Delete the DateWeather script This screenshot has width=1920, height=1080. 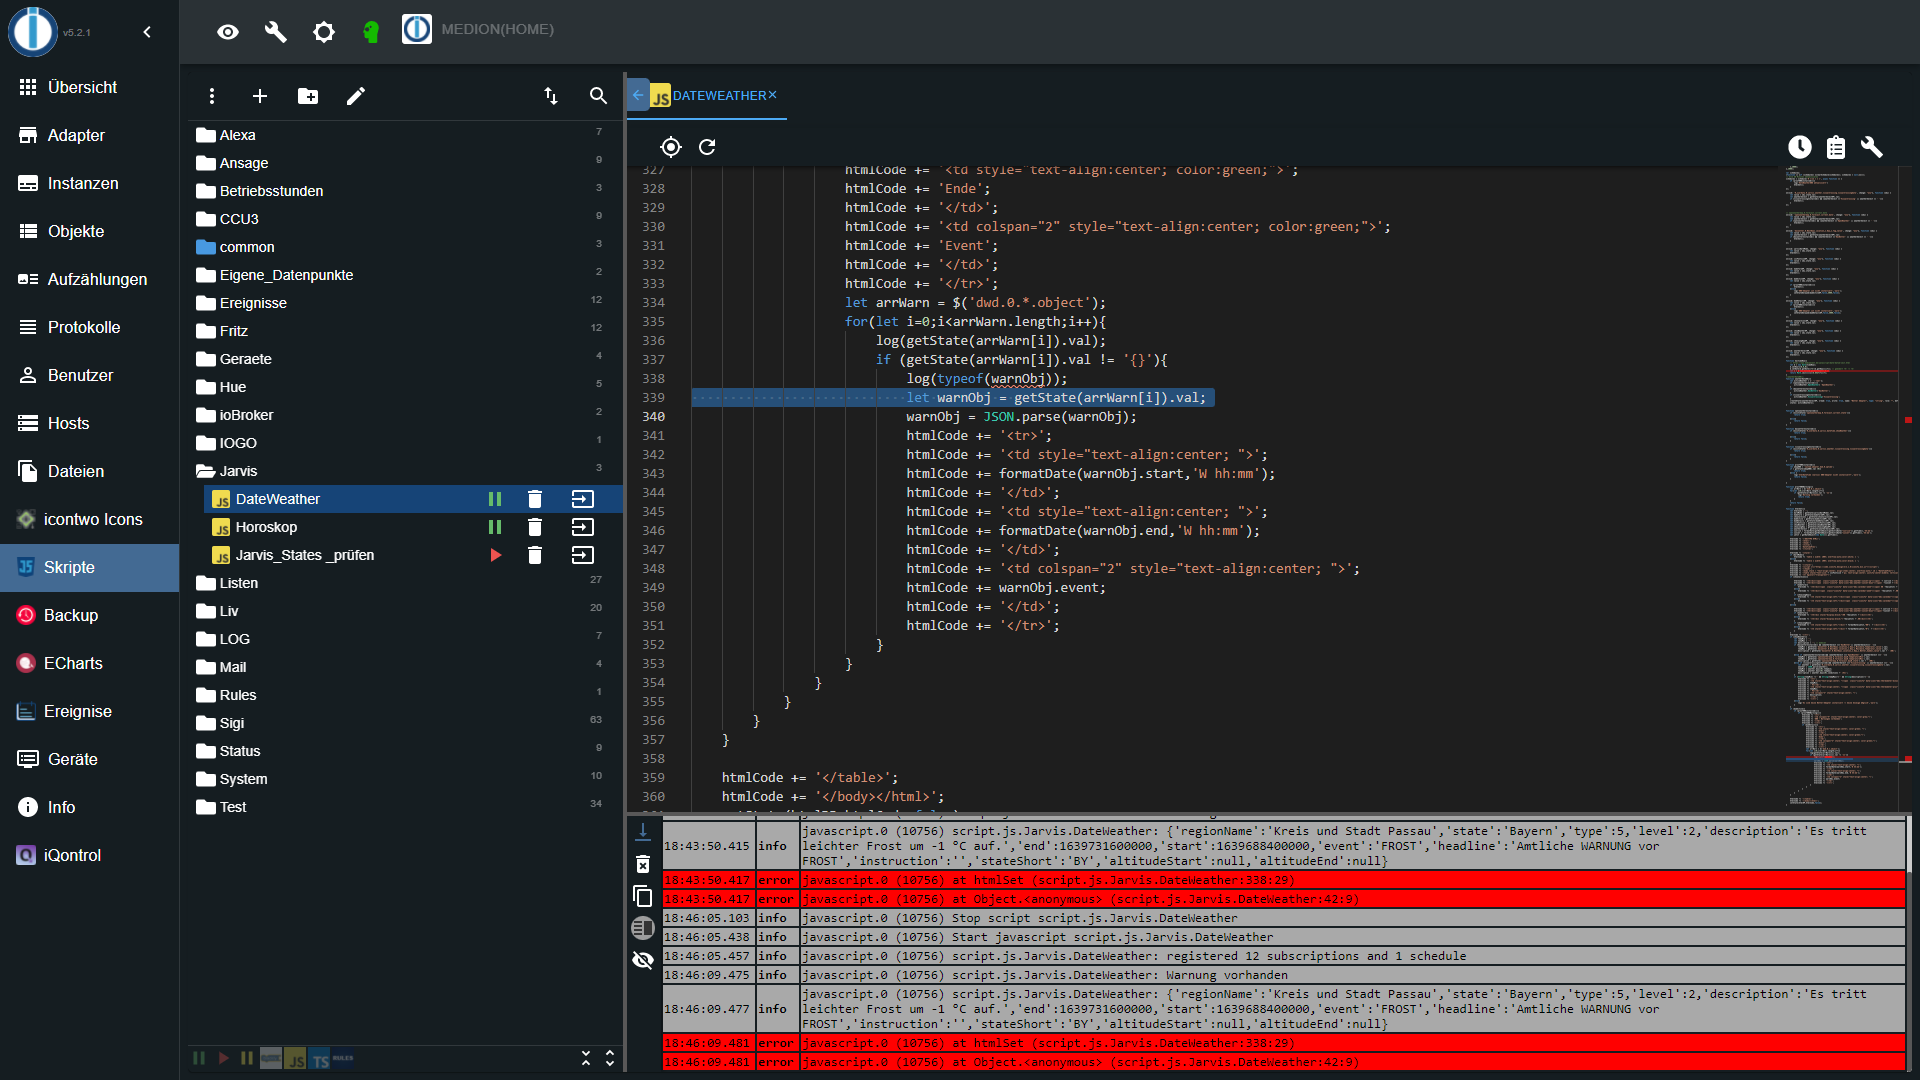click(535, 499)
